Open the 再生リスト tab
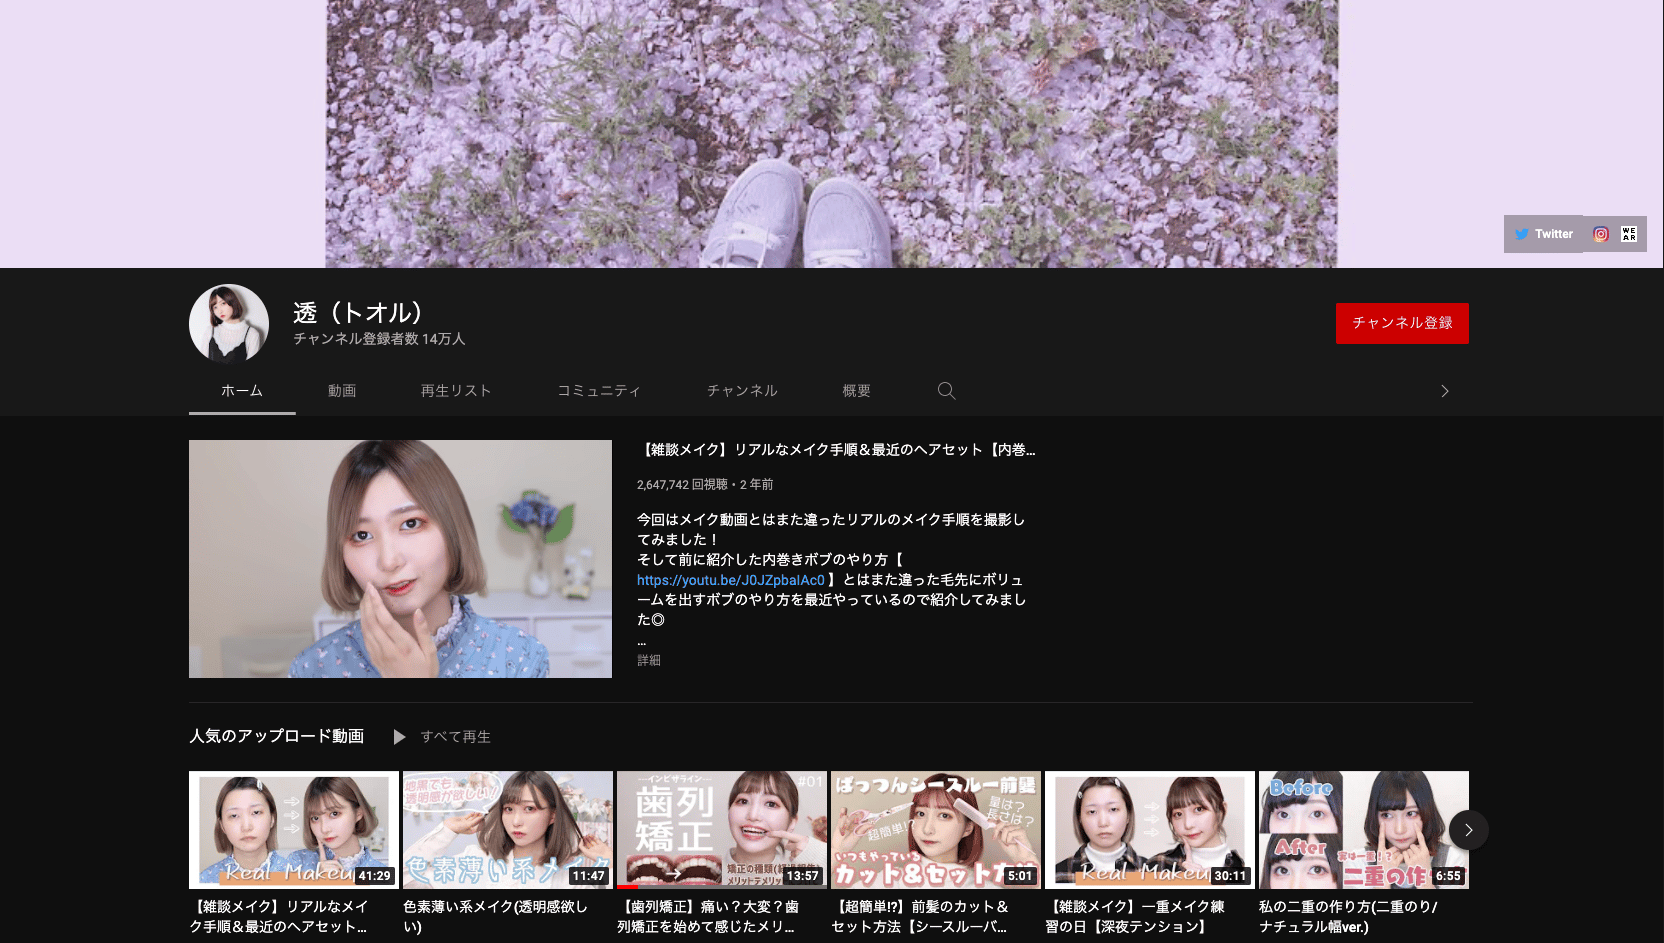 (456, 391)
